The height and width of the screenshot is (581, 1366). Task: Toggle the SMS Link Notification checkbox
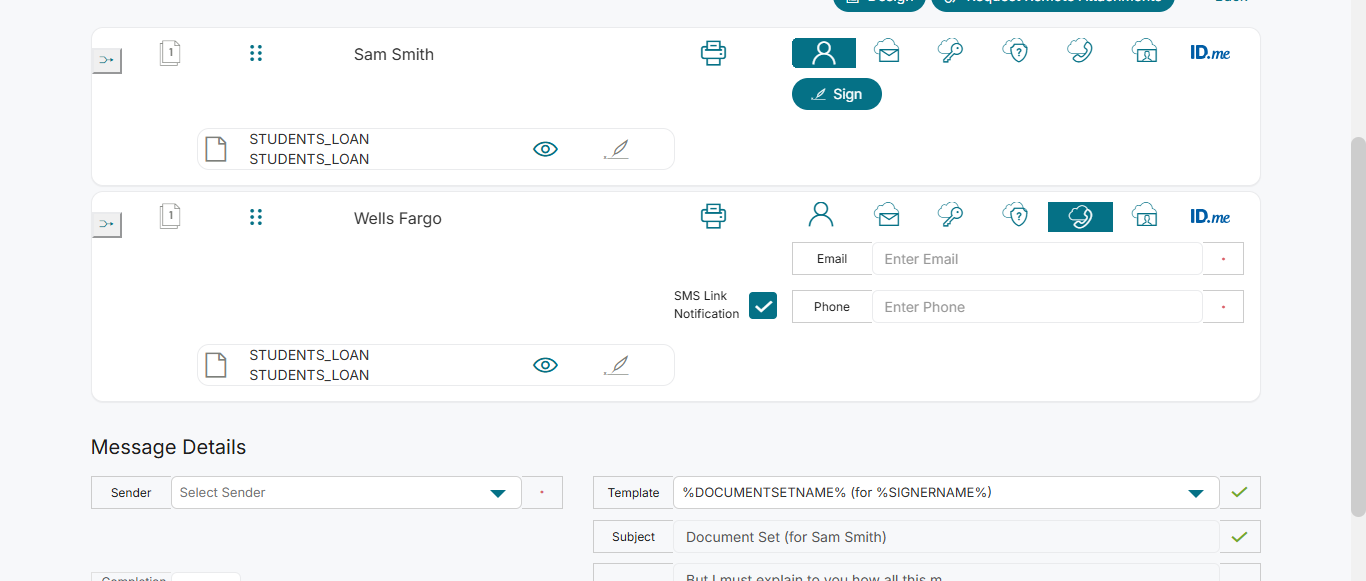point(763,306)
